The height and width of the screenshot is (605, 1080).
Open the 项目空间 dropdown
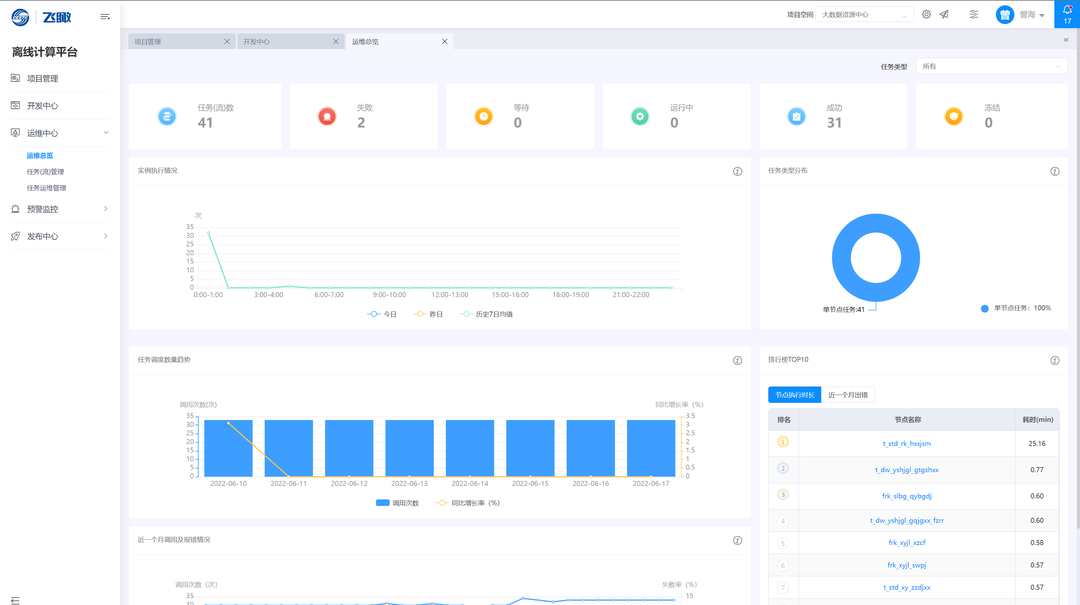pyautogui.click(x=865, y=15)
